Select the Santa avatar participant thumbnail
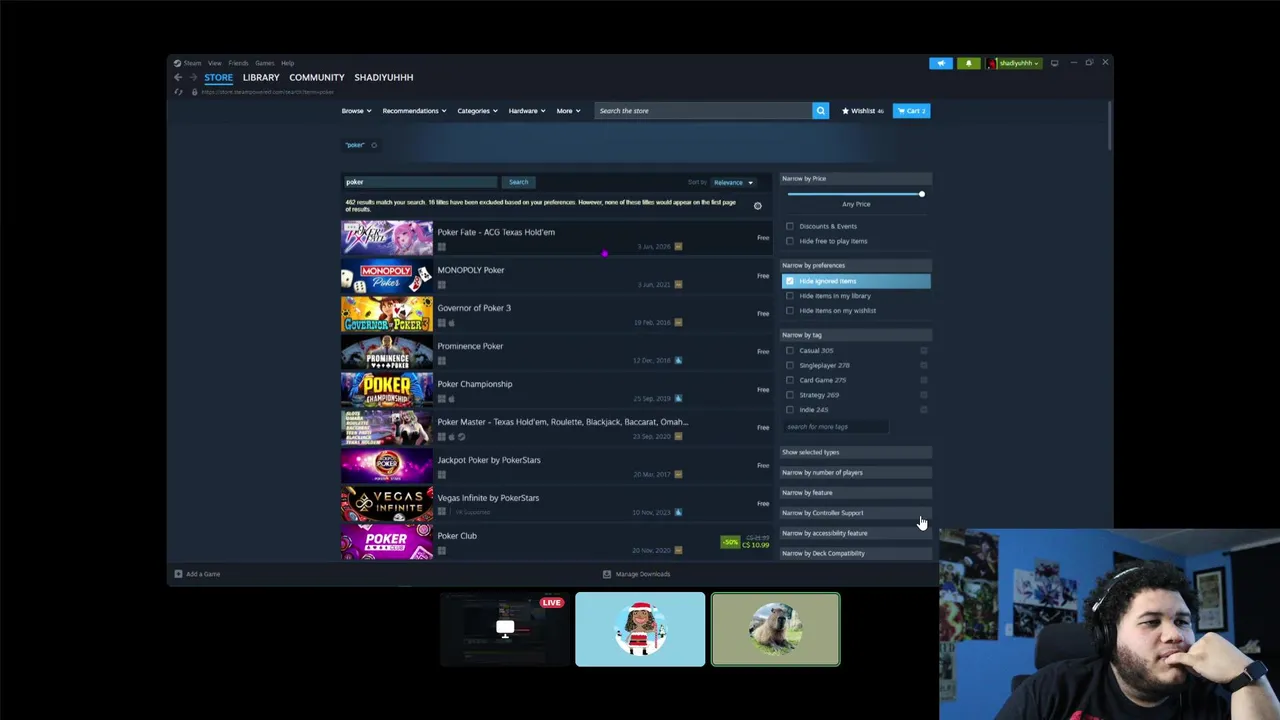1280x720 pixels. [640, 629]
